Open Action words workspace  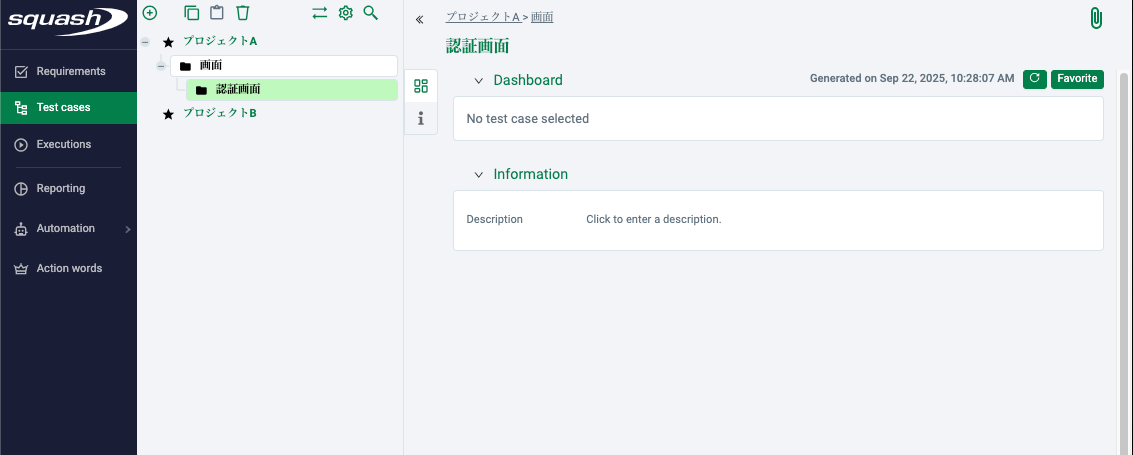(x=69, y=269)
